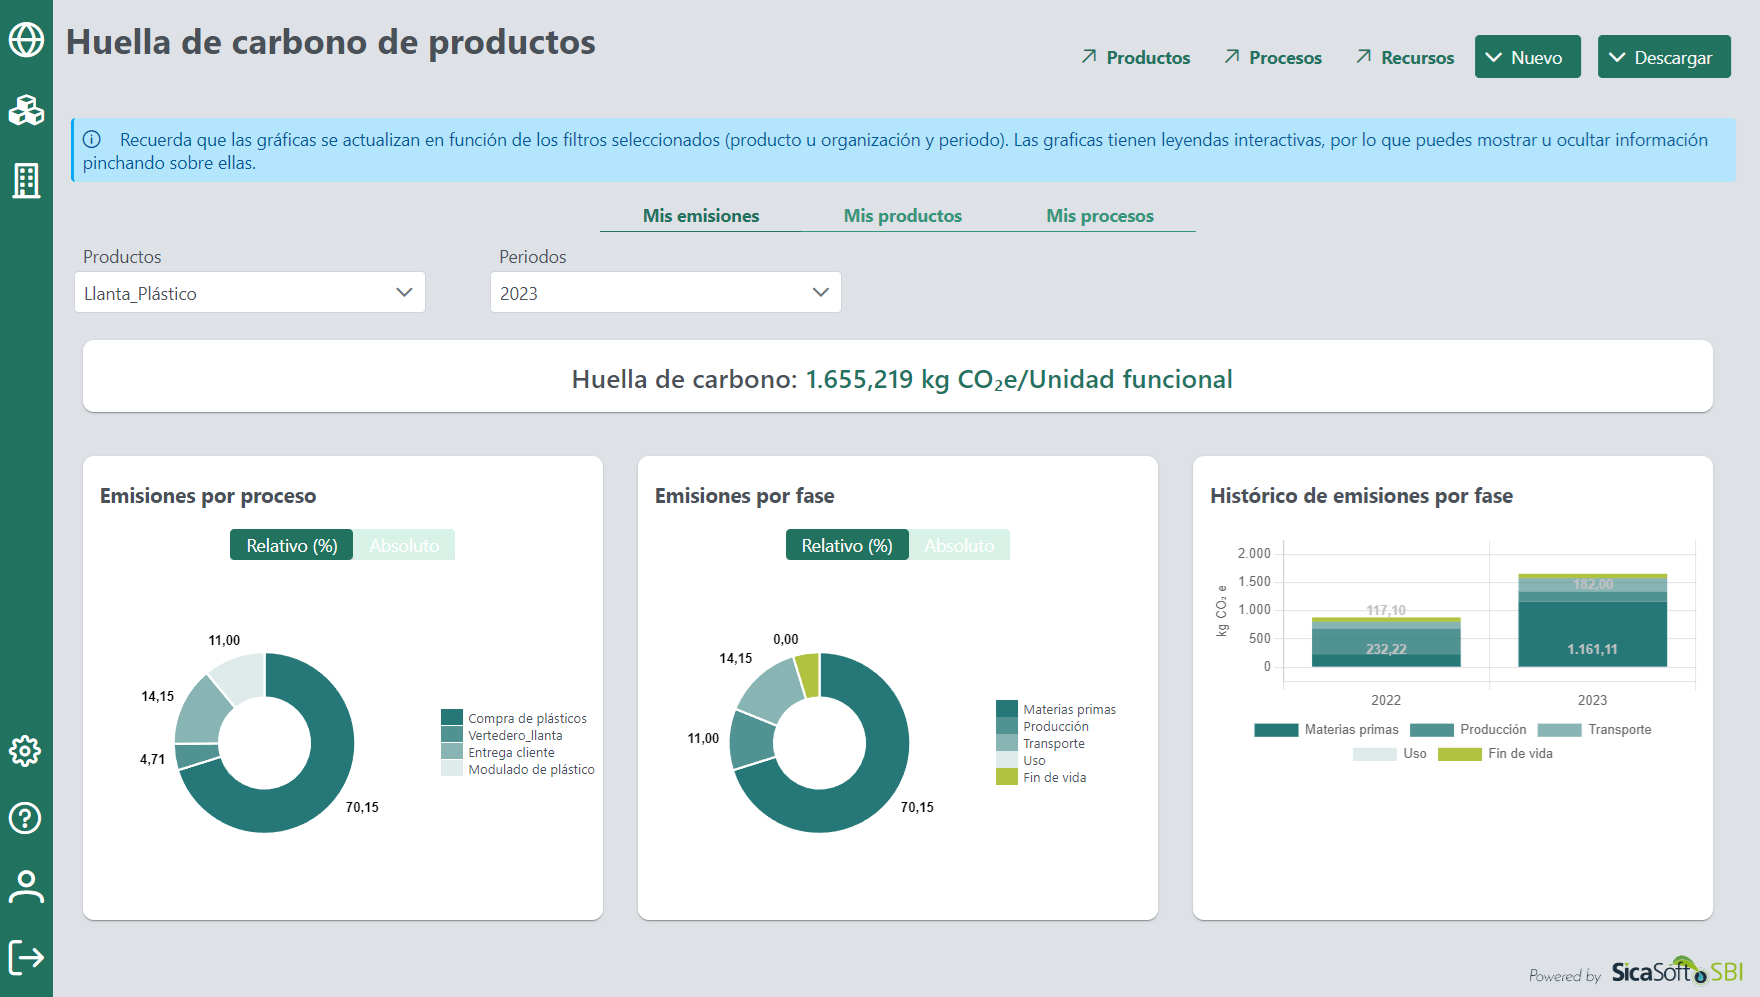This screenshot has height=997, width=1760.
Task: Select Relativo (%) in Emisiones por fase
Action: coord(846,545)
